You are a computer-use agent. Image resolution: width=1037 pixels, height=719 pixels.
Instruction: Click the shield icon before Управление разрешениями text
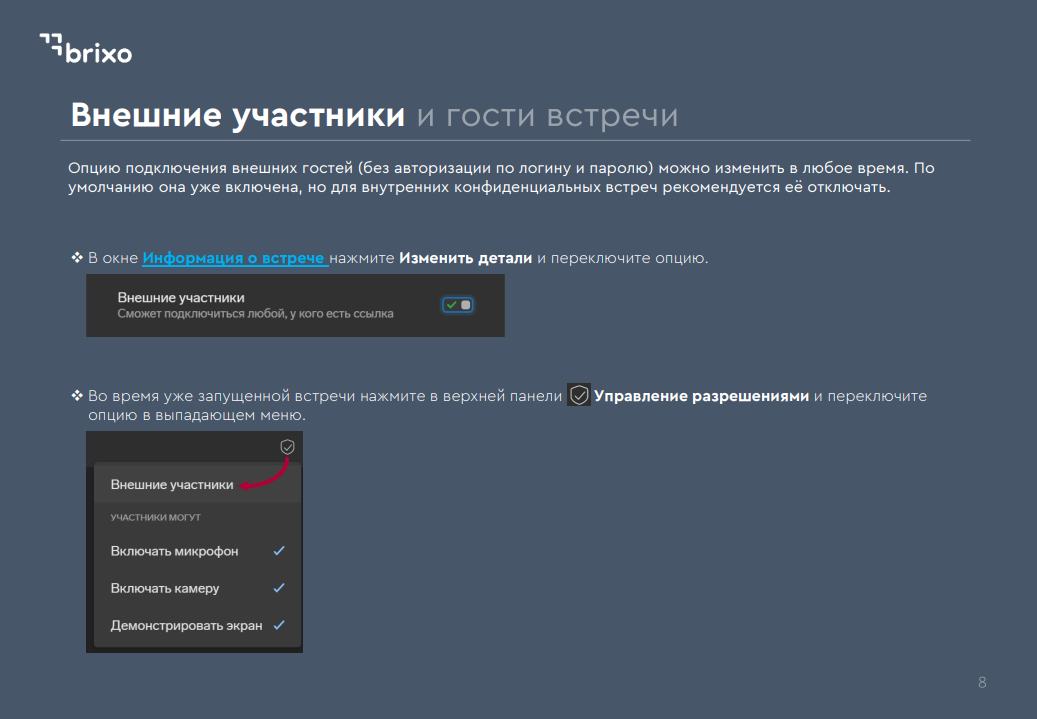pyautogui.click(x=578, y=395)
